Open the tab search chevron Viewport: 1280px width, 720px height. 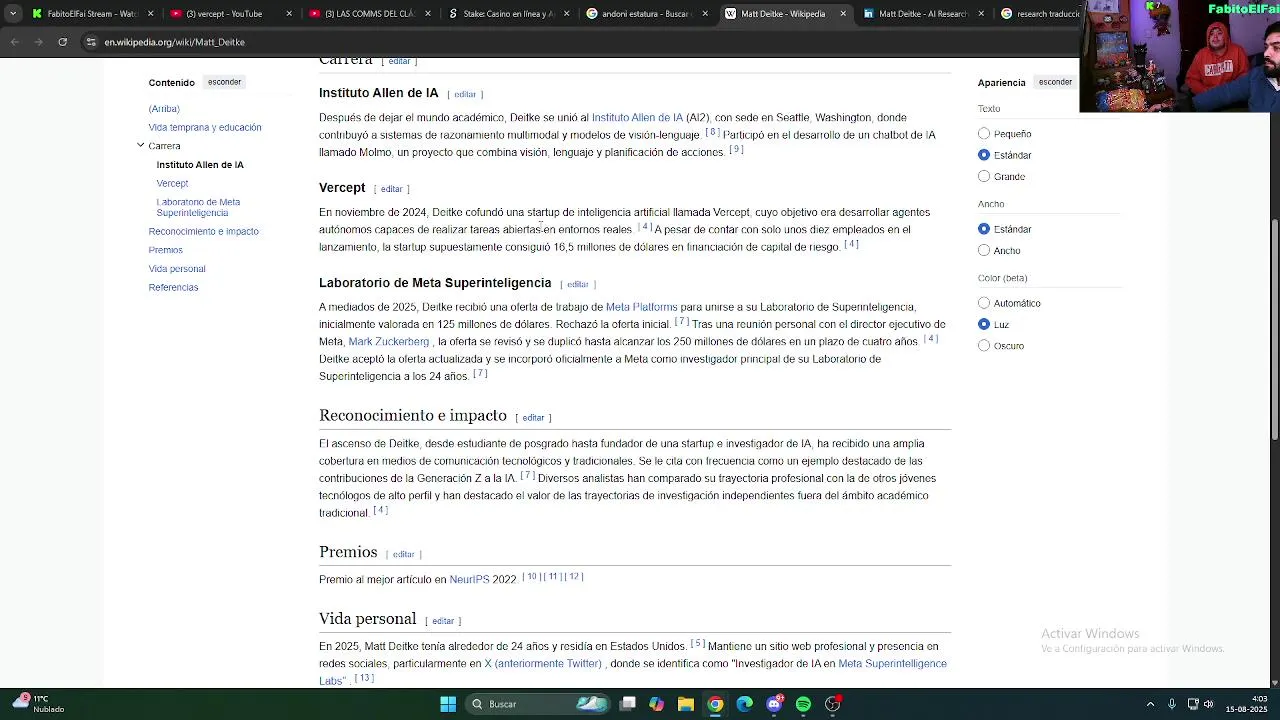point(12,14)
